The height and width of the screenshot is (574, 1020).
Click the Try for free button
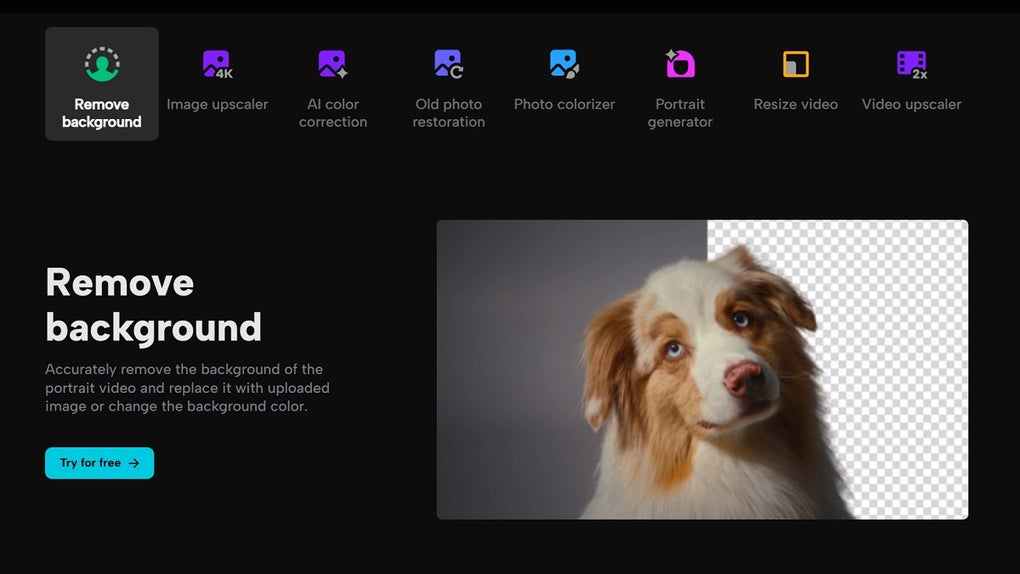[100, 463]
